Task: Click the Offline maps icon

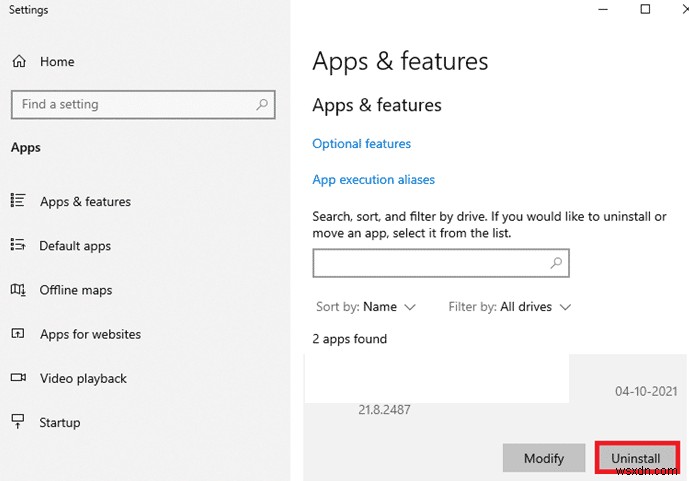Action: point(18,290)
